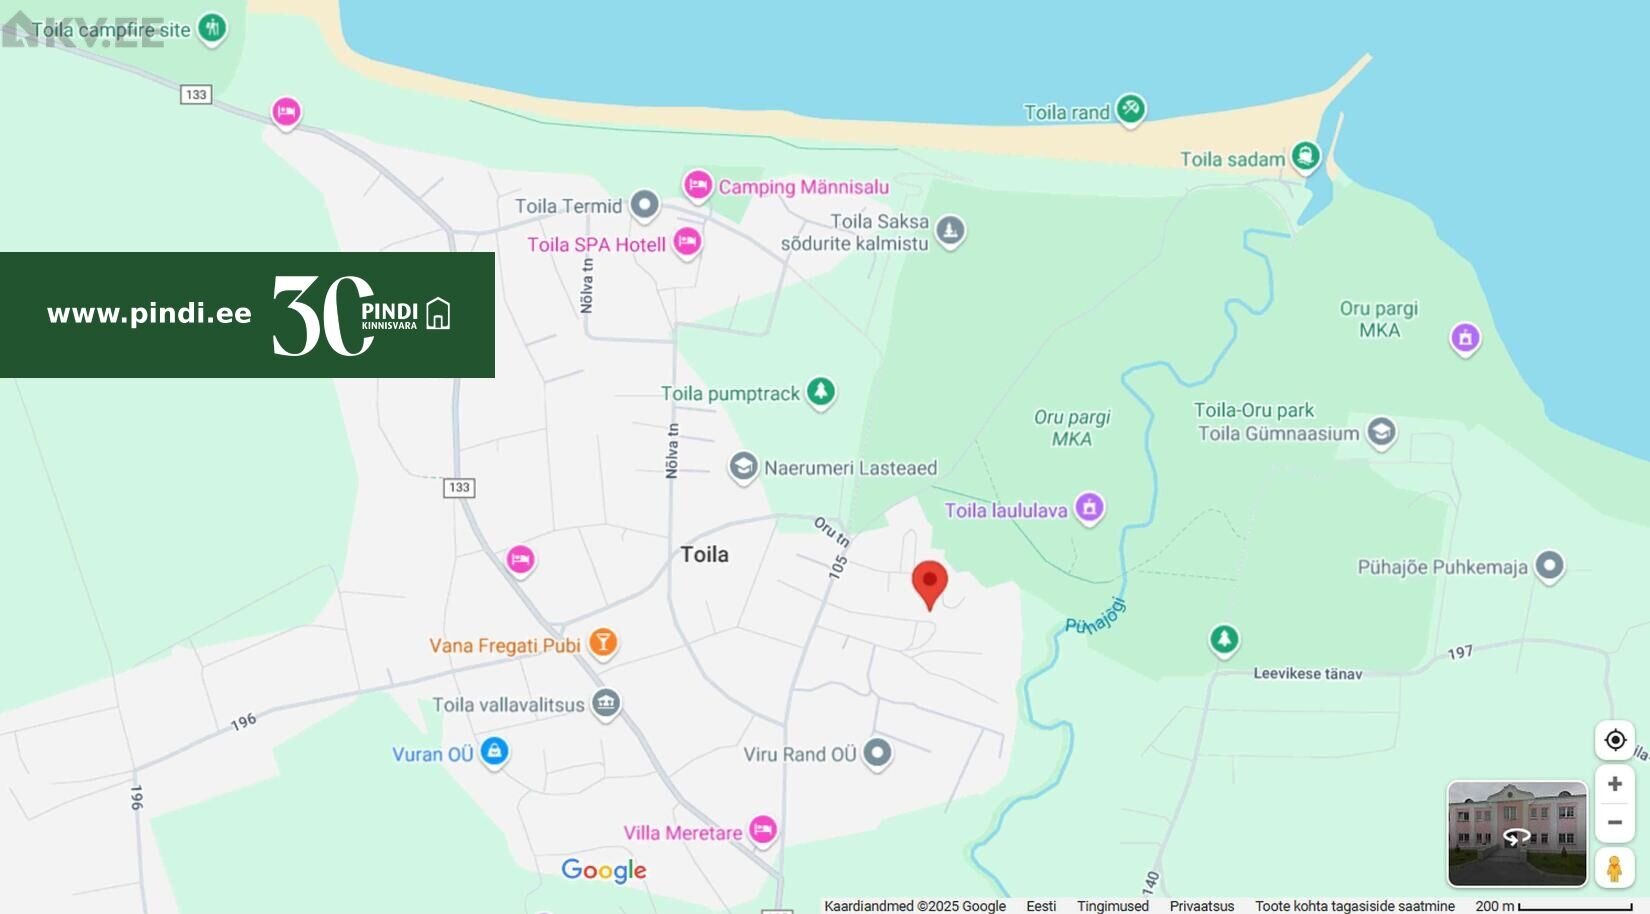Screen dimensions: 1650x914
Task: Click the Toila sadam harbor icon
Action: [1305, 156]
